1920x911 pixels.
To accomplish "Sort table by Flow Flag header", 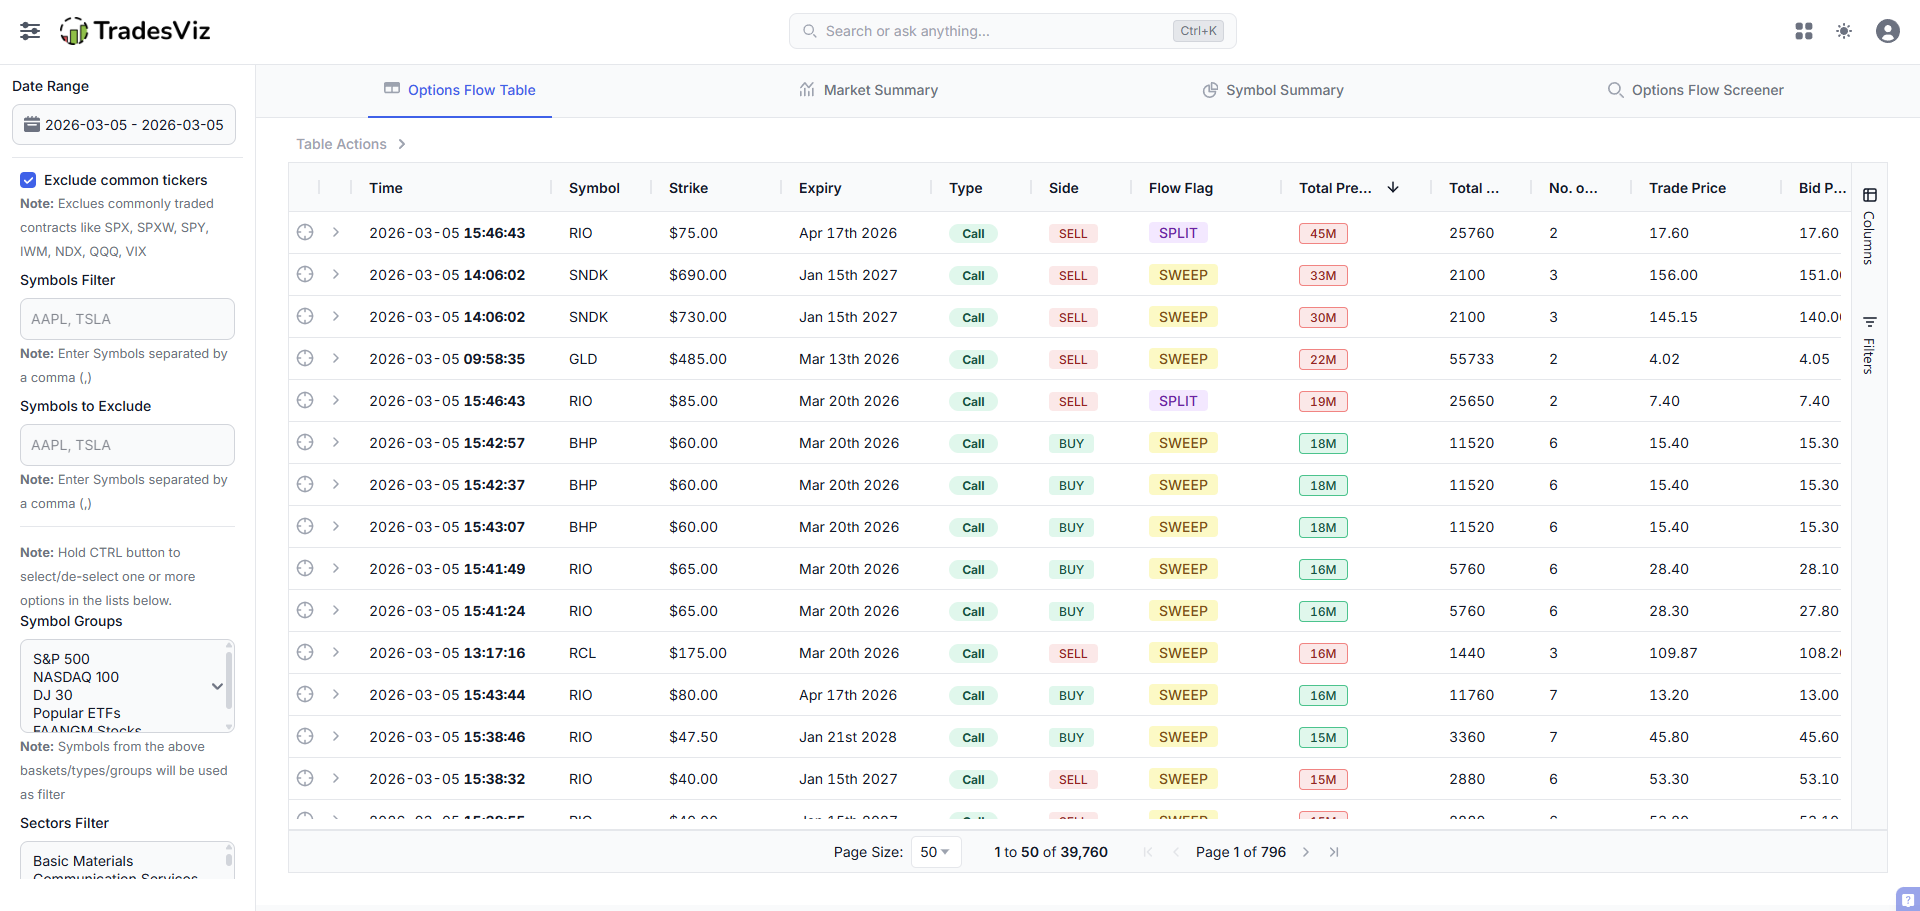I will tap(1181, 188).
